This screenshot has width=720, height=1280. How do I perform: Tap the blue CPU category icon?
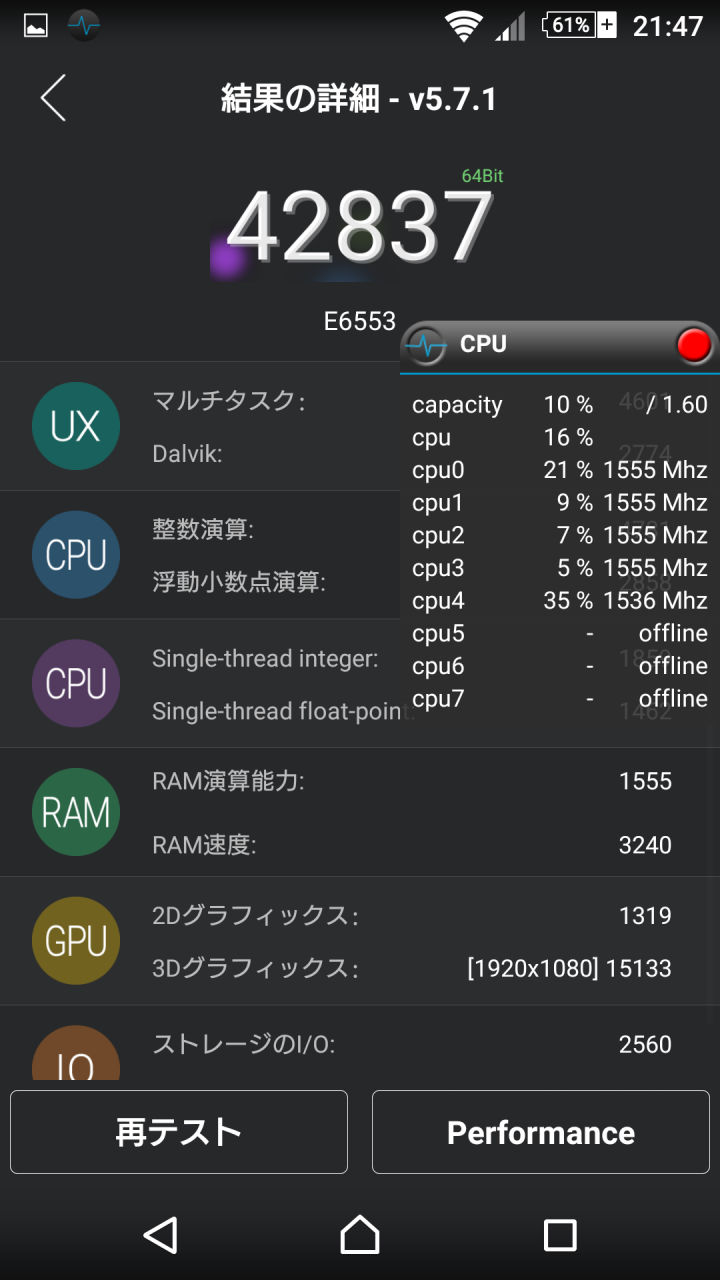click(76, 555)
